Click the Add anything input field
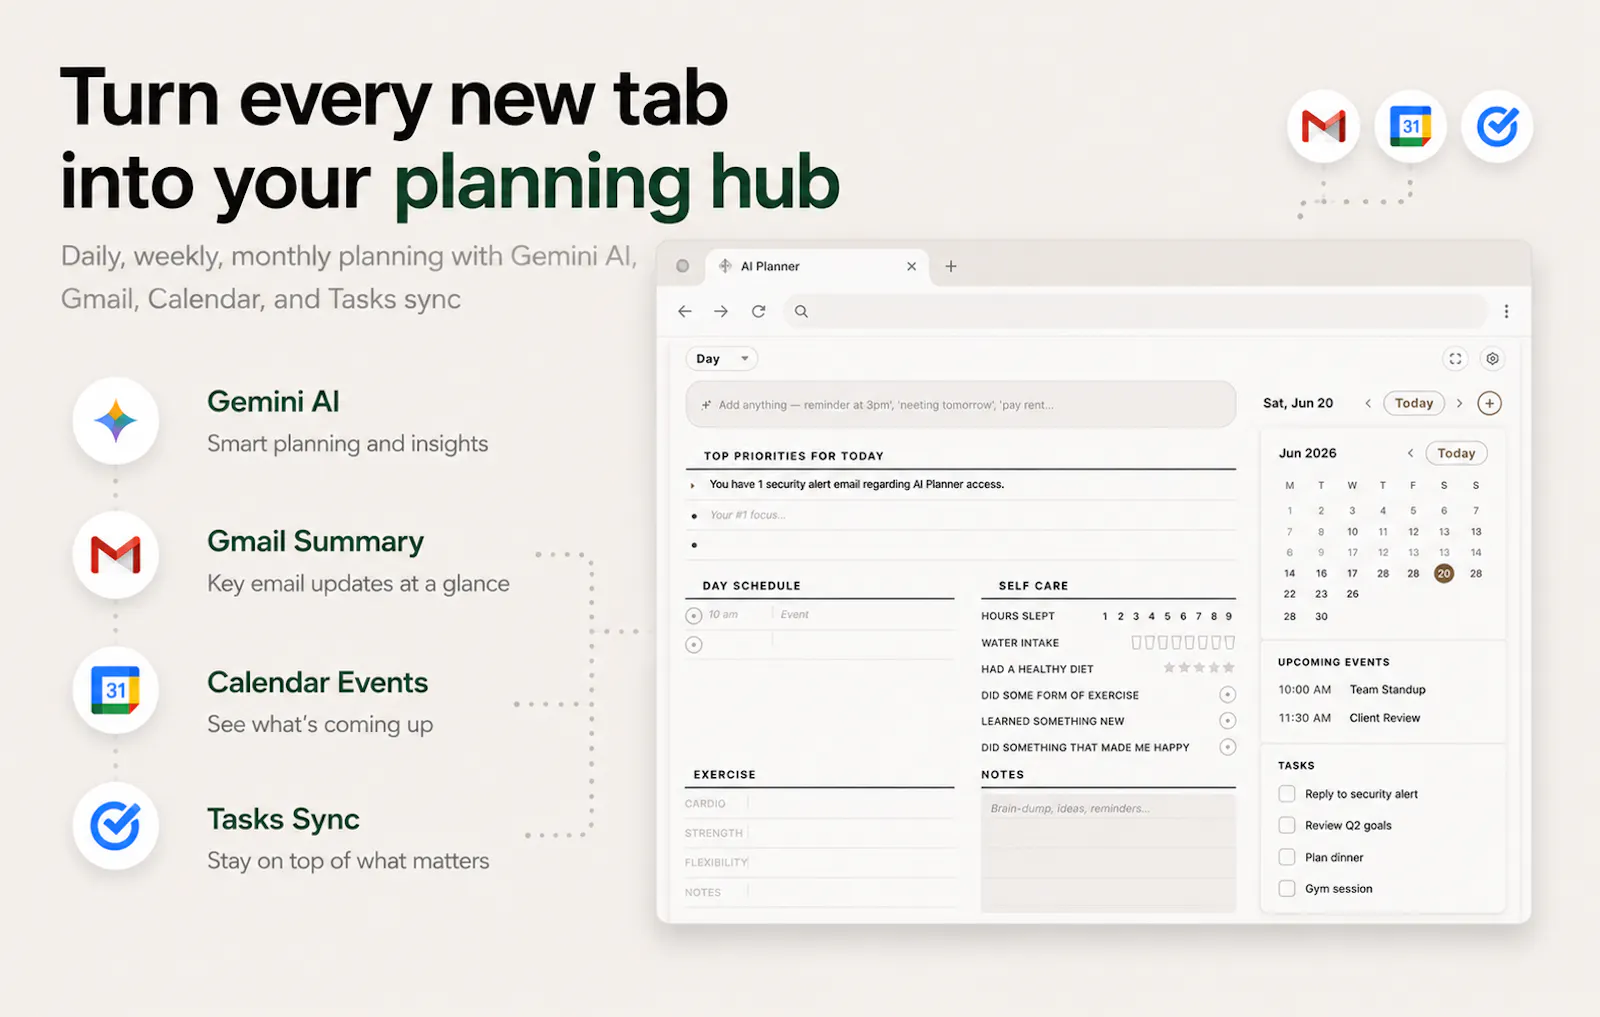The width and height of the screenshot is (1600, 1017). [961, 405]
